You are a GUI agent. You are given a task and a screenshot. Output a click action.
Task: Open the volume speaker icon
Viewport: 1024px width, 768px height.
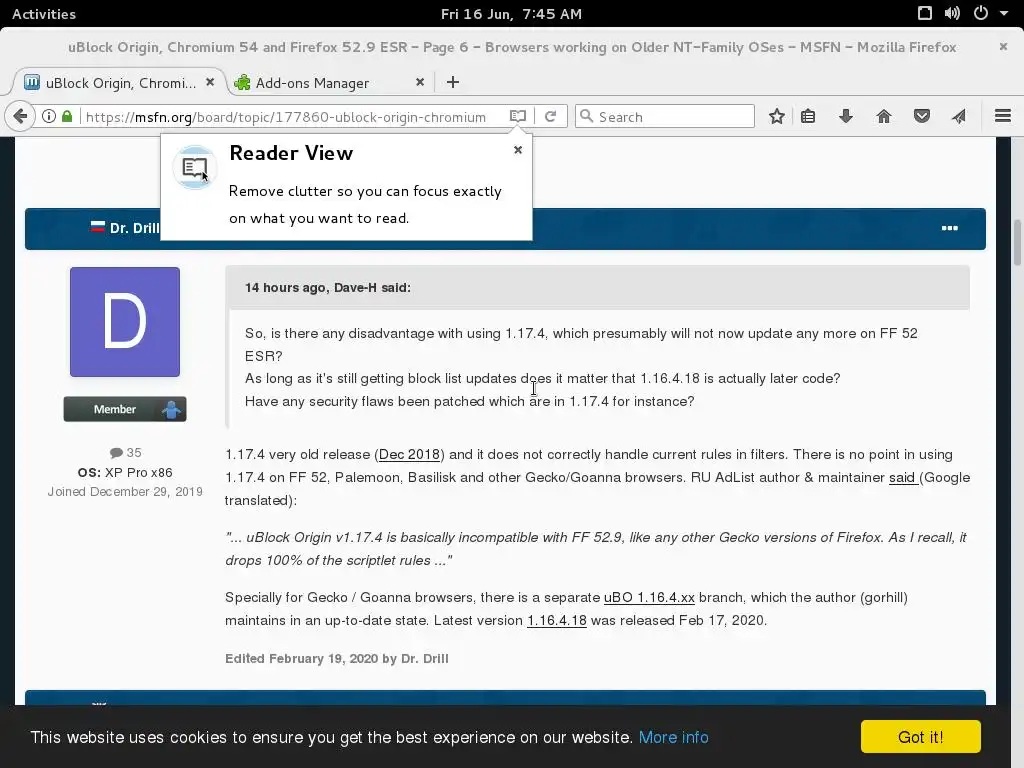pos(952,13)
